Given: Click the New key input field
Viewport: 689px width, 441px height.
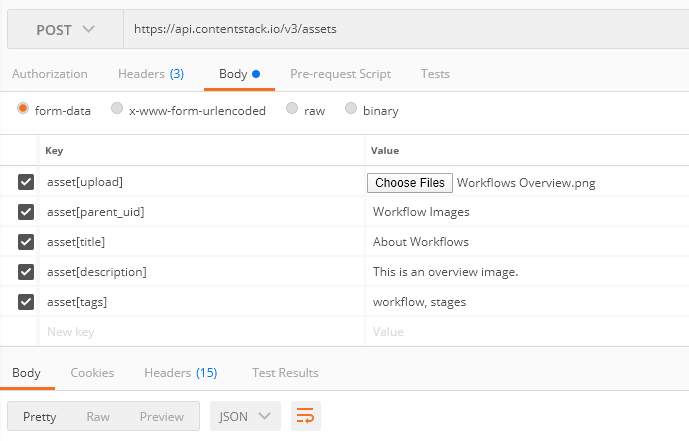Looking at the screenshot, I should tap(200, 331).
